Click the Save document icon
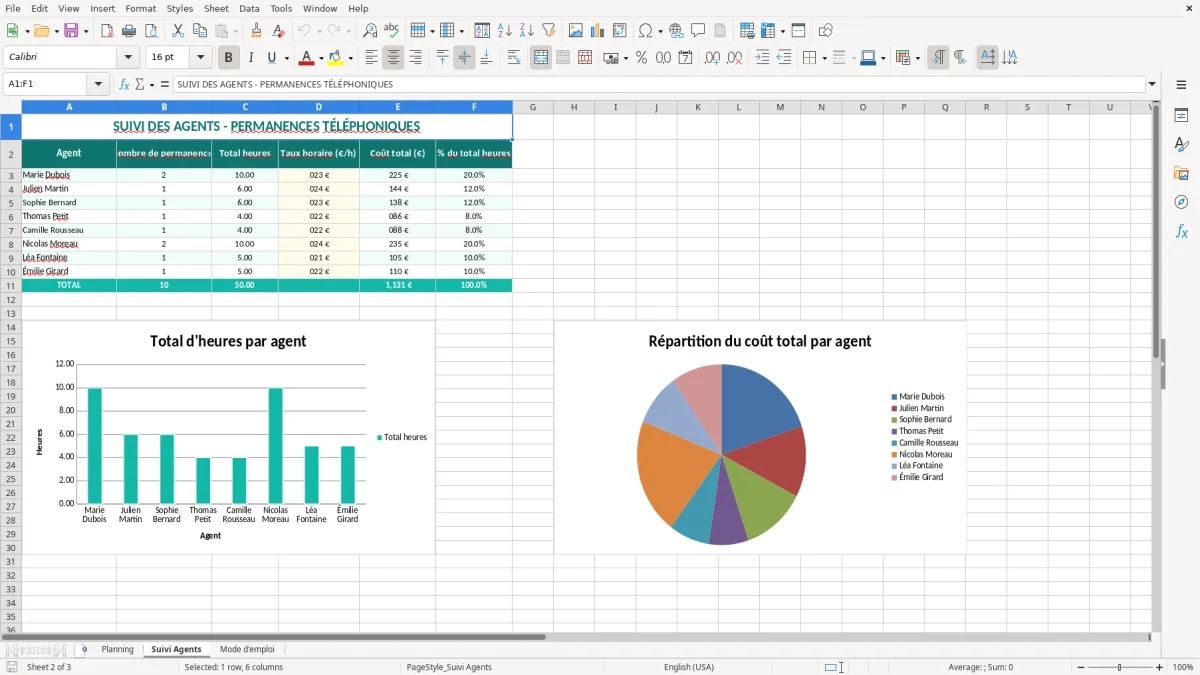This screenshot has height=675, width=1200. (71, 31)
